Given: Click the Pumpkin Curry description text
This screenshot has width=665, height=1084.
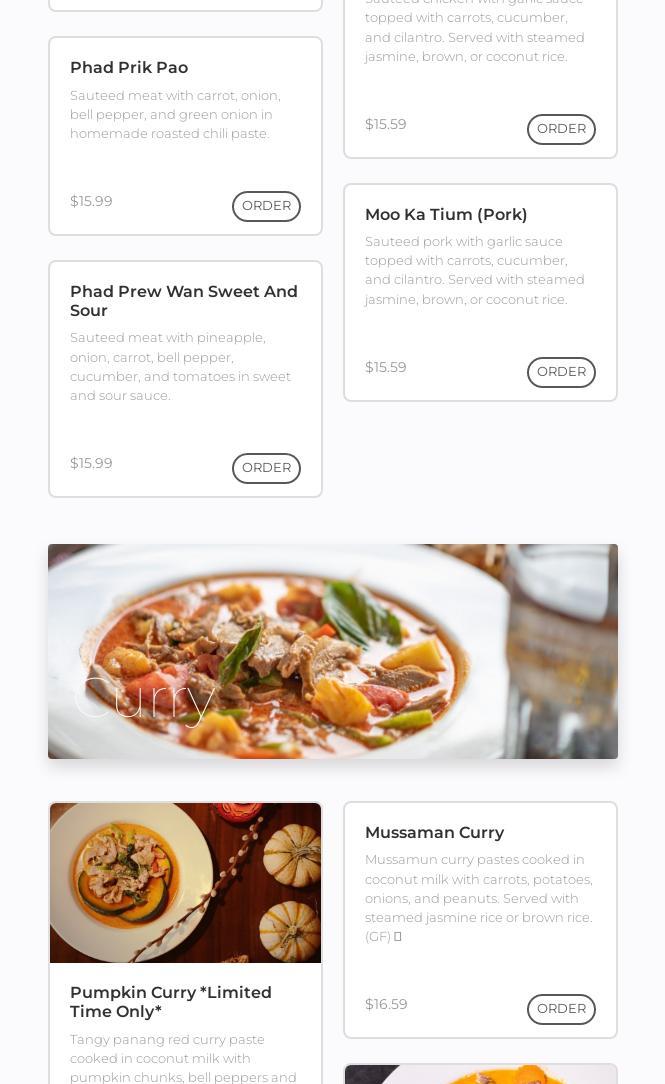Looking at the screenshot, I should pos(183,1058).
